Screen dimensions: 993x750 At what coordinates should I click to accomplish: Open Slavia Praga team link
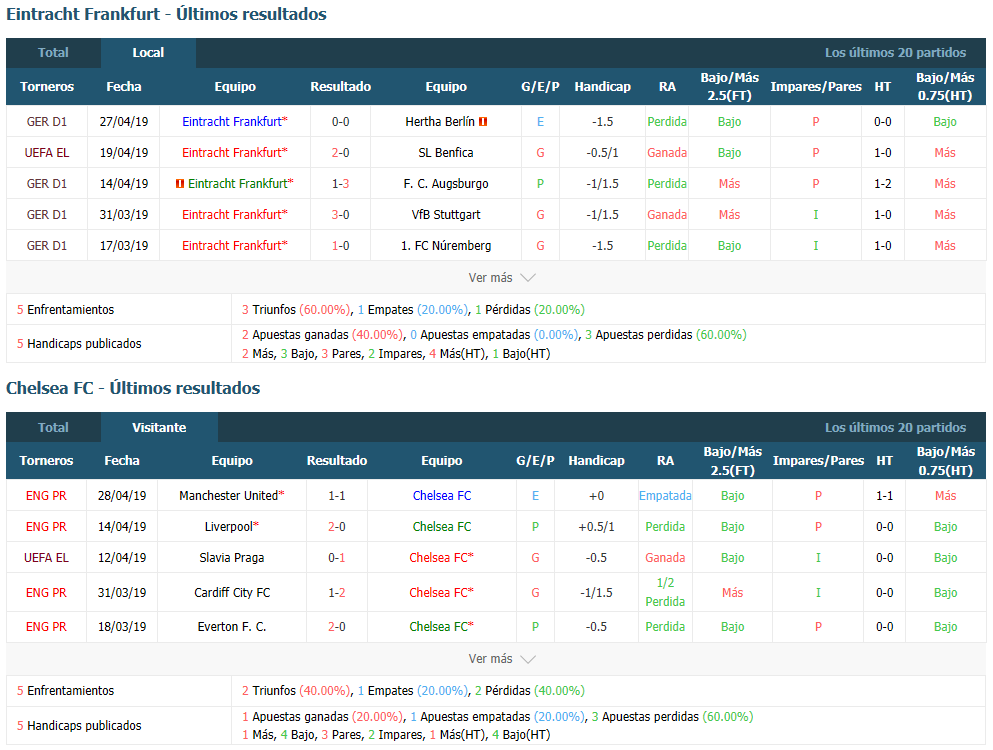pyautogui.click(x=231, y=558)
